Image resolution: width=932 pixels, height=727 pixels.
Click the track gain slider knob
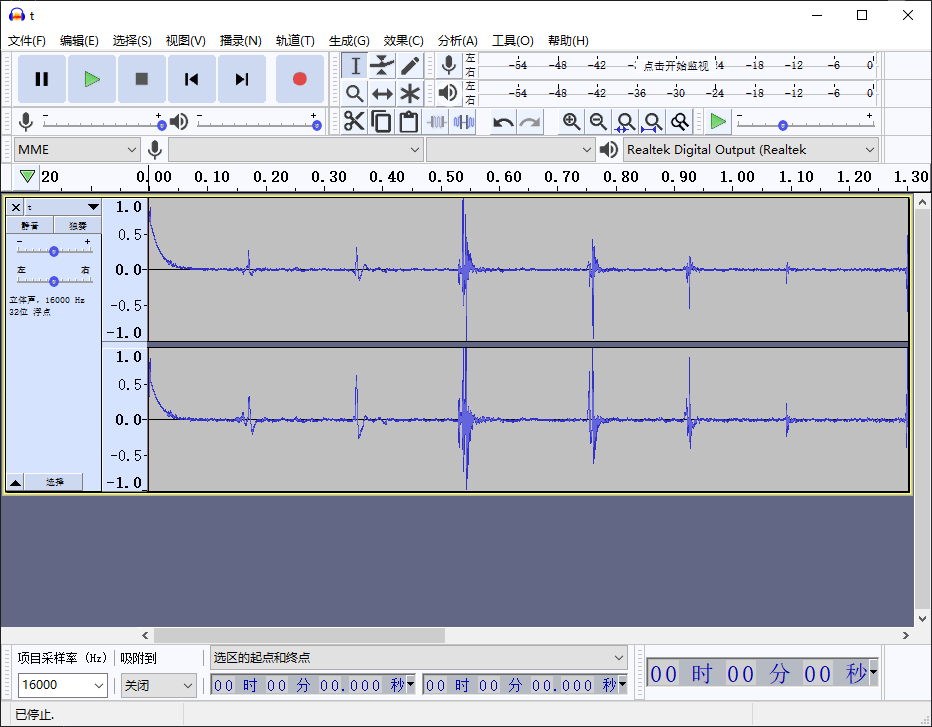point(54,251)
